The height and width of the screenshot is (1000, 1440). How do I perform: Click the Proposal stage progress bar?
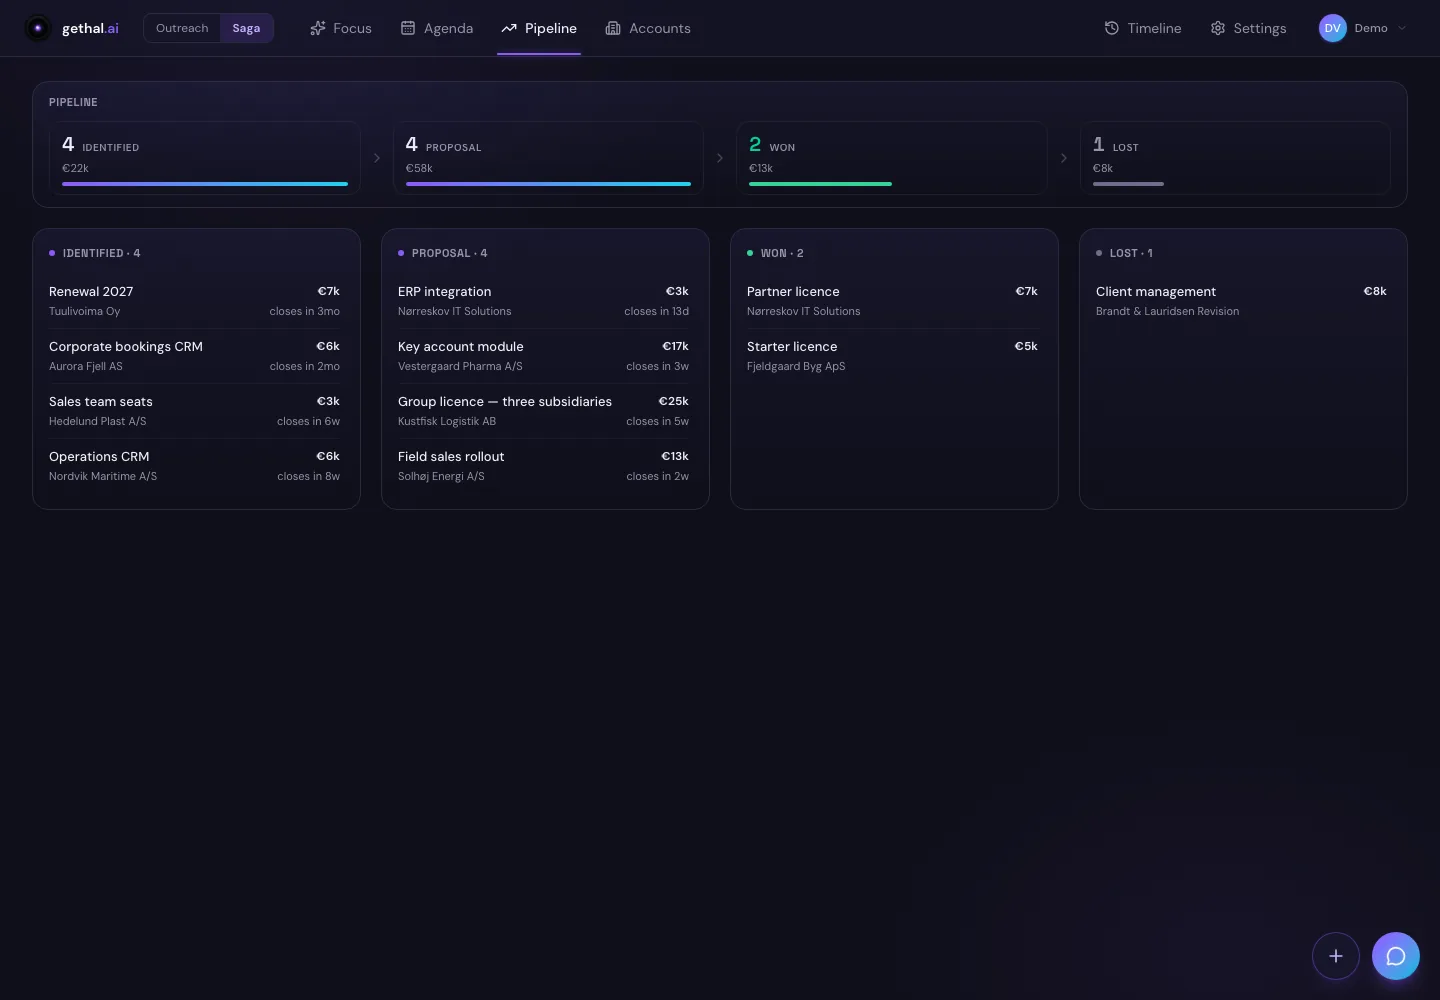click(548, 184)
